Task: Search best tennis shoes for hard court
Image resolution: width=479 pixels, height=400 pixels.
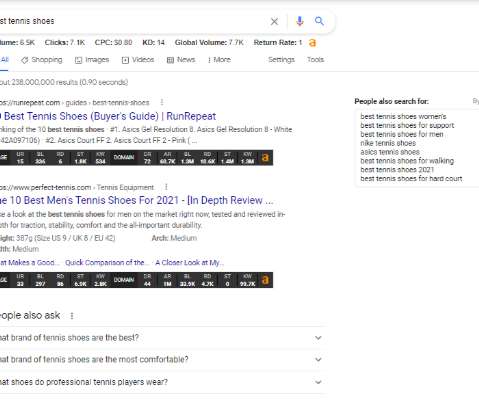Action: (x=411, y=179)
